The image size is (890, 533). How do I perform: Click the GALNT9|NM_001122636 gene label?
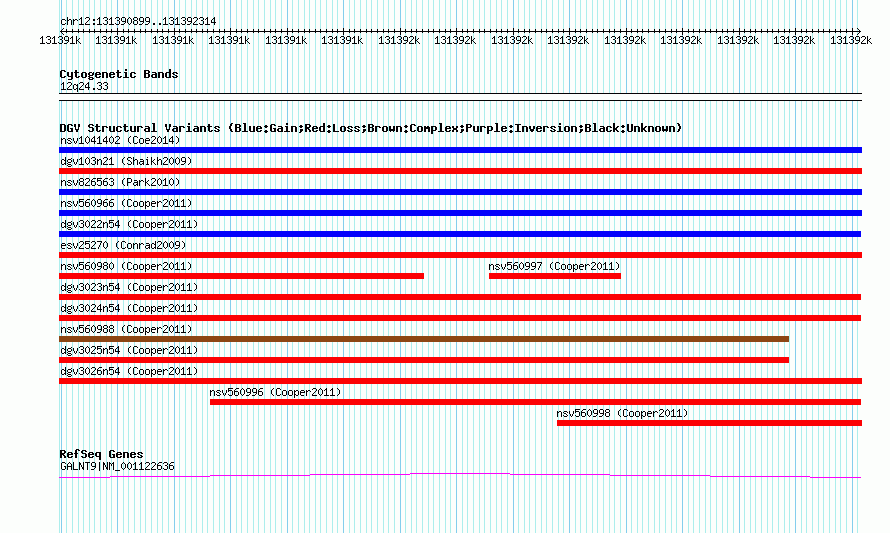(117, 467)
